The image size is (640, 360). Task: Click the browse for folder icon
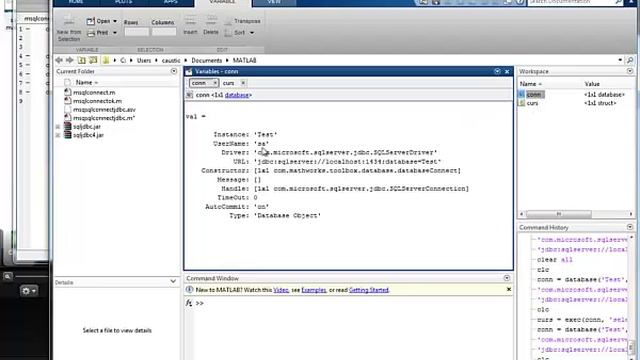[93, 60]
